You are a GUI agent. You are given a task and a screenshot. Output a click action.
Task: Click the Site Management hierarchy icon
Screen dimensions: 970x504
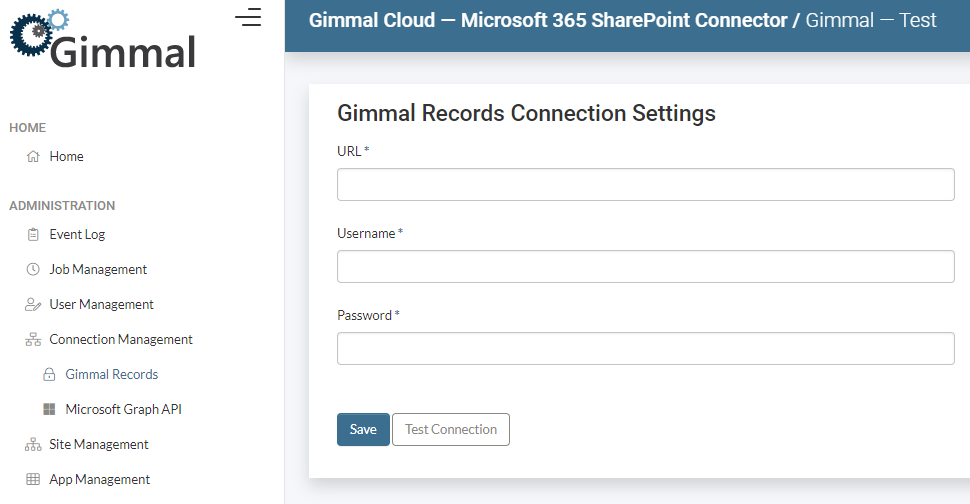(33, 445)
